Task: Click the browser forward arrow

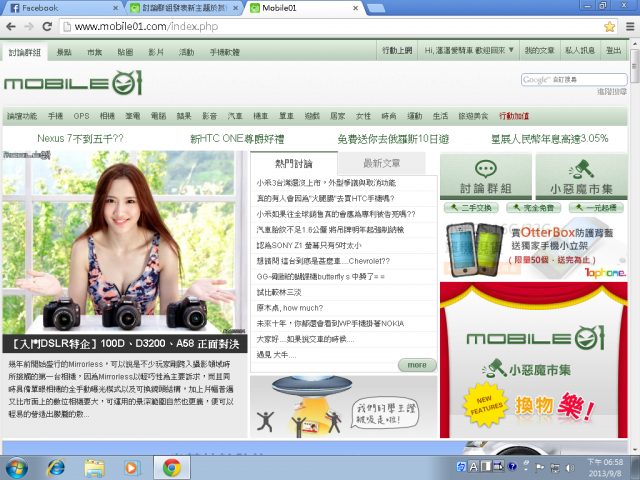Action: click(x=29, y=27)
